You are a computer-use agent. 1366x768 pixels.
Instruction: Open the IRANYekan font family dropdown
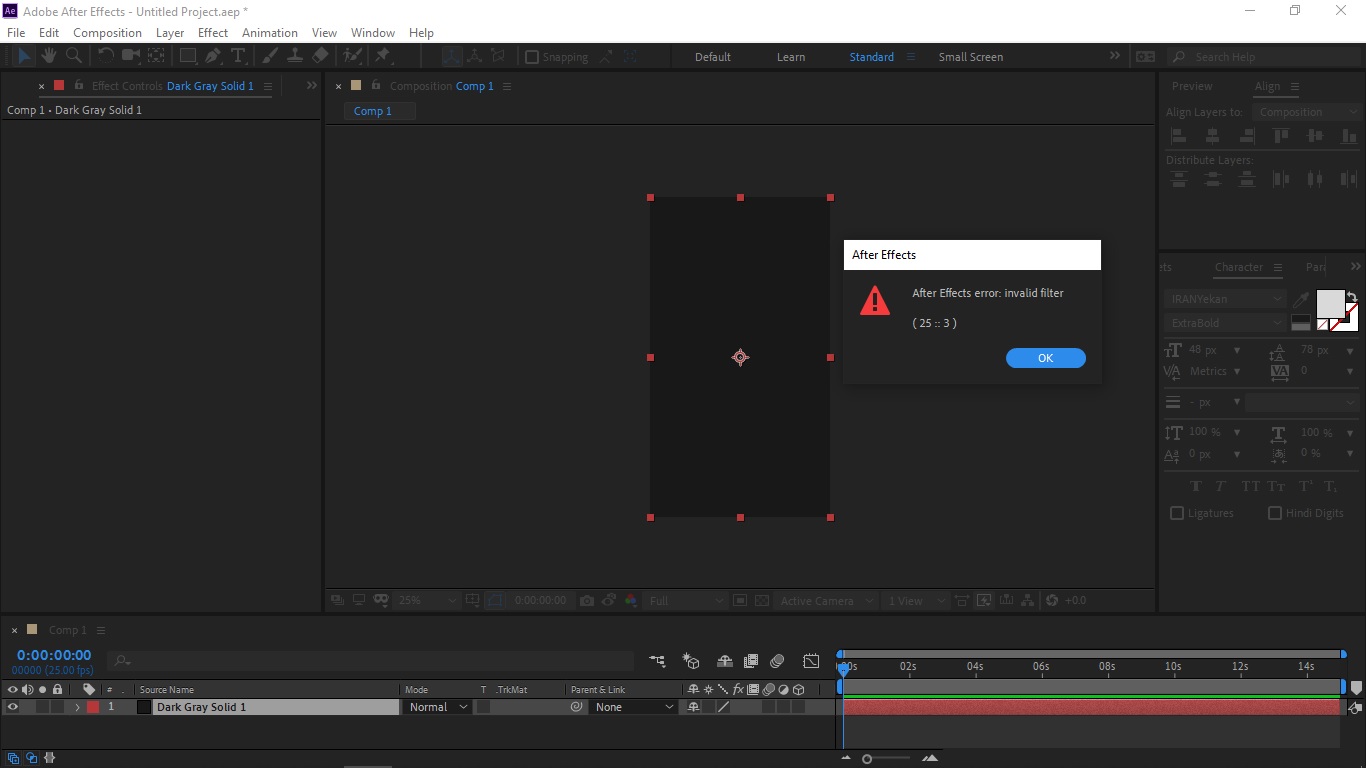(1226, 299)
